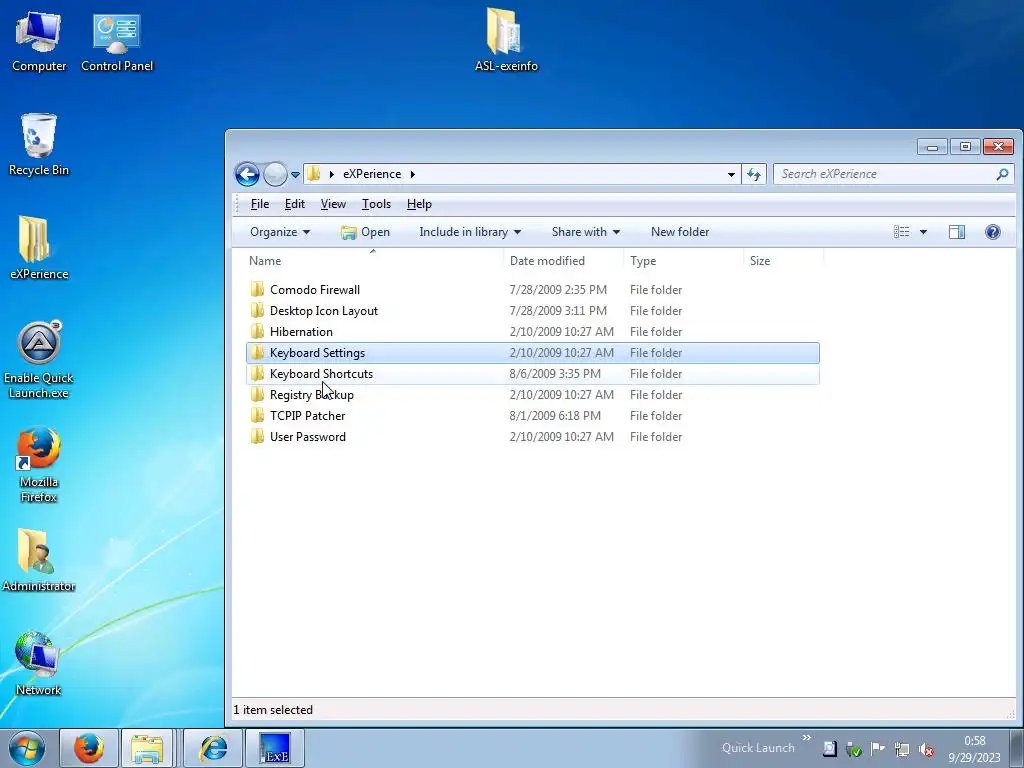Screen dimensions: 1024x768
Task: Open the Organize dropdown menu
Action: (x=280, y=232)
